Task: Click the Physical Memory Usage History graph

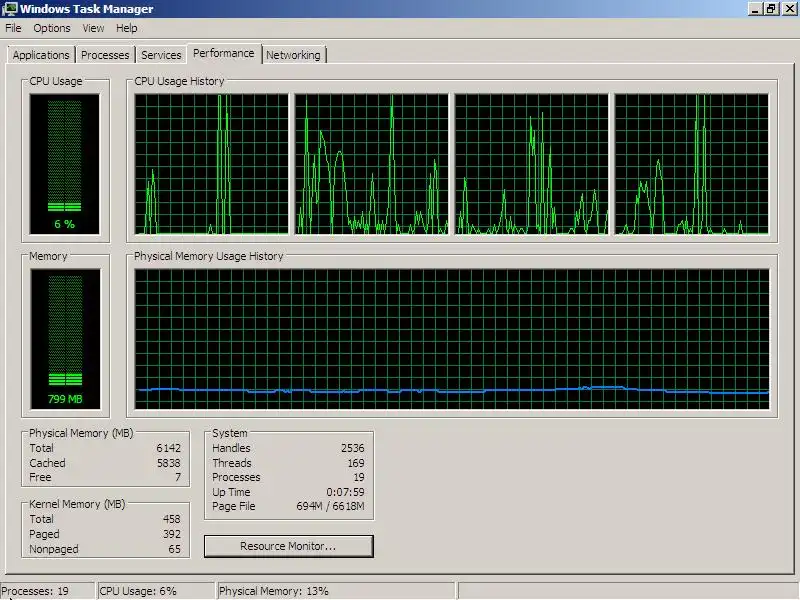Action: pyautogui.click(x=452, y=339)
